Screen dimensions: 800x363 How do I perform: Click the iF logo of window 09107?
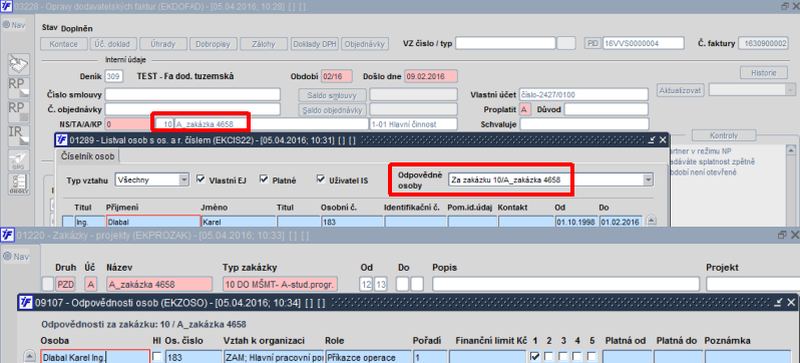pos(26,302)
